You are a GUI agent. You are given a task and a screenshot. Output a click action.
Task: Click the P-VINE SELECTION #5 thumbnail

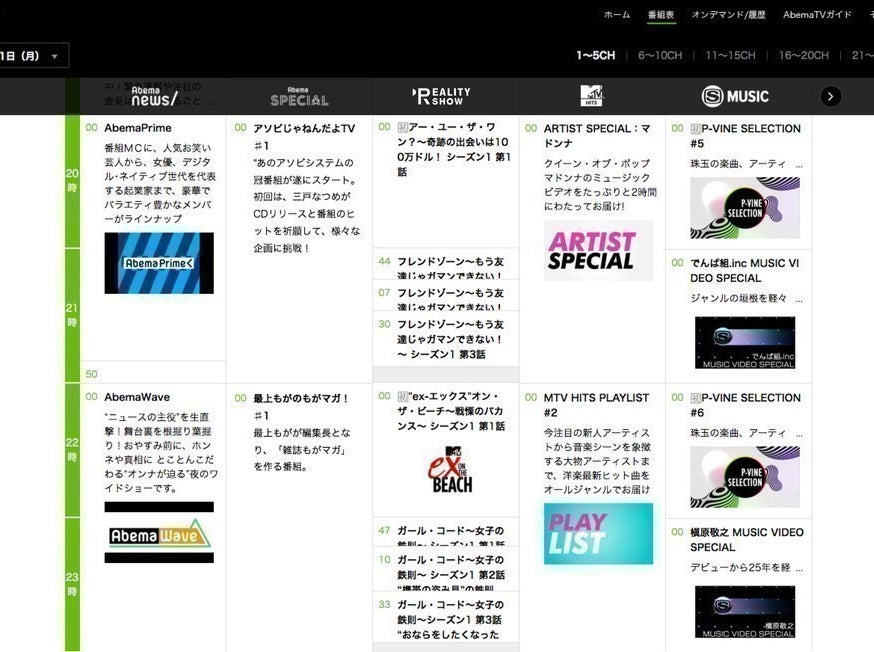pos(745,208)
